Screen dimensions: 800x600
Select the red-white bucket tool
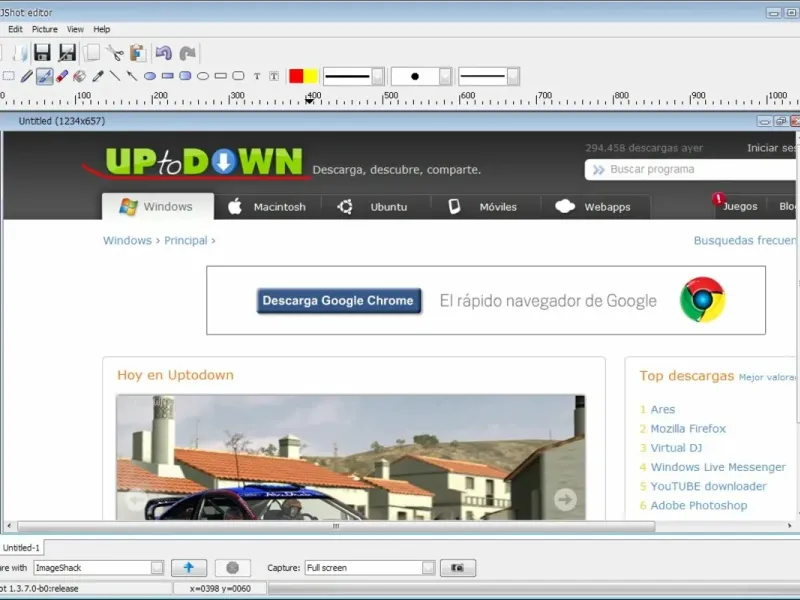[x=79, y=77]
